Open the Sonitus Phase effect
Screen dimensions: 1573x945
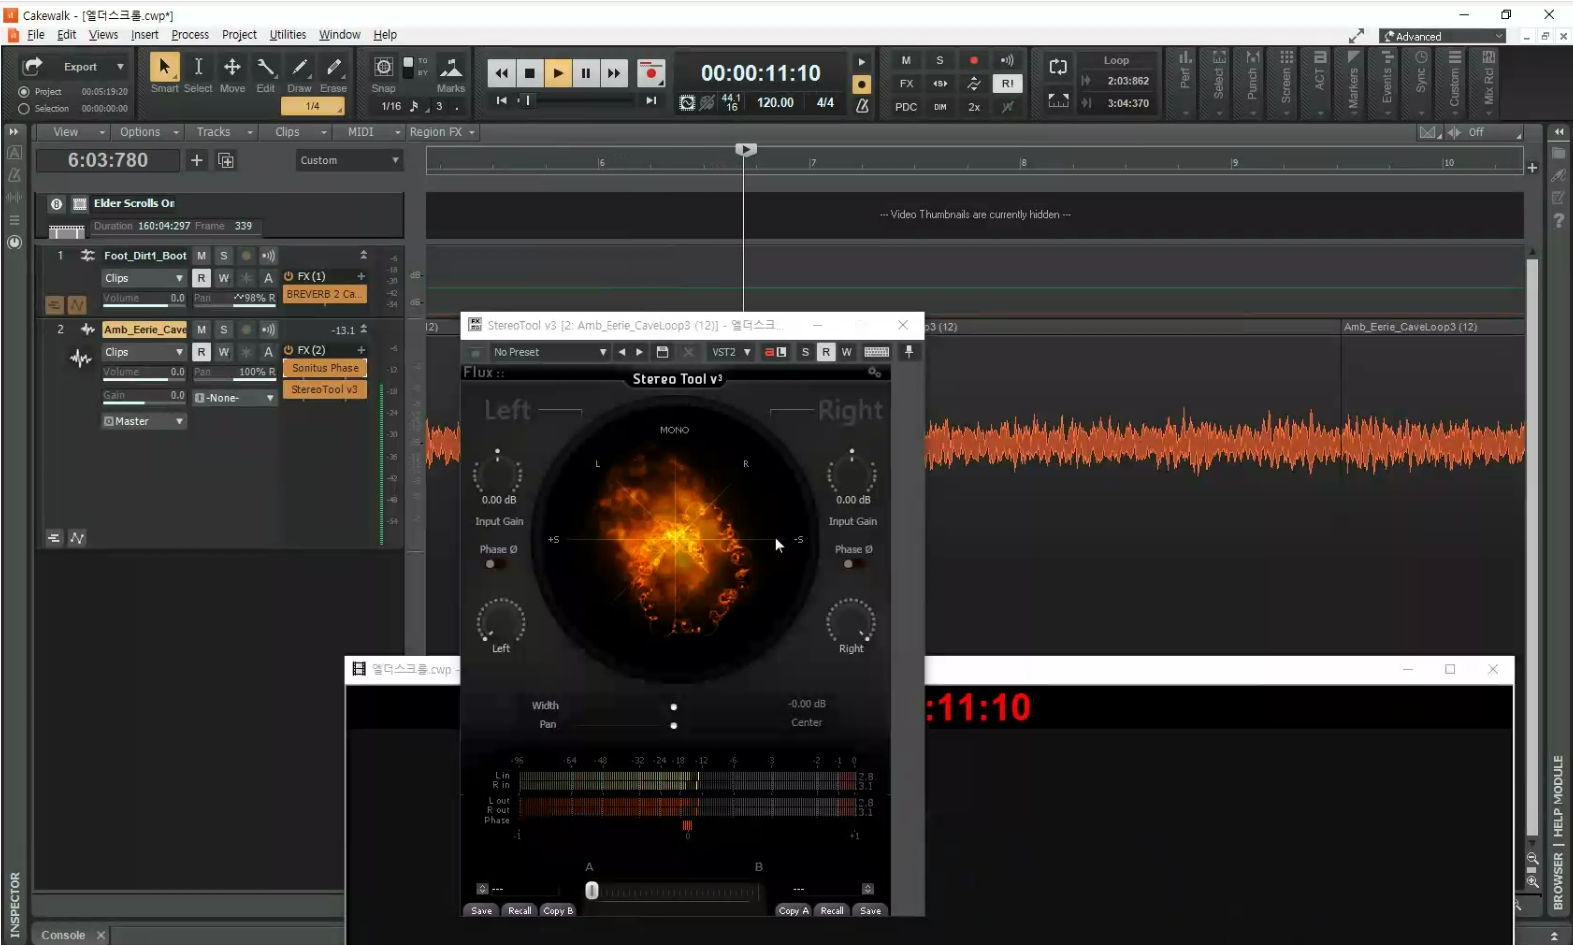(325, 368)
